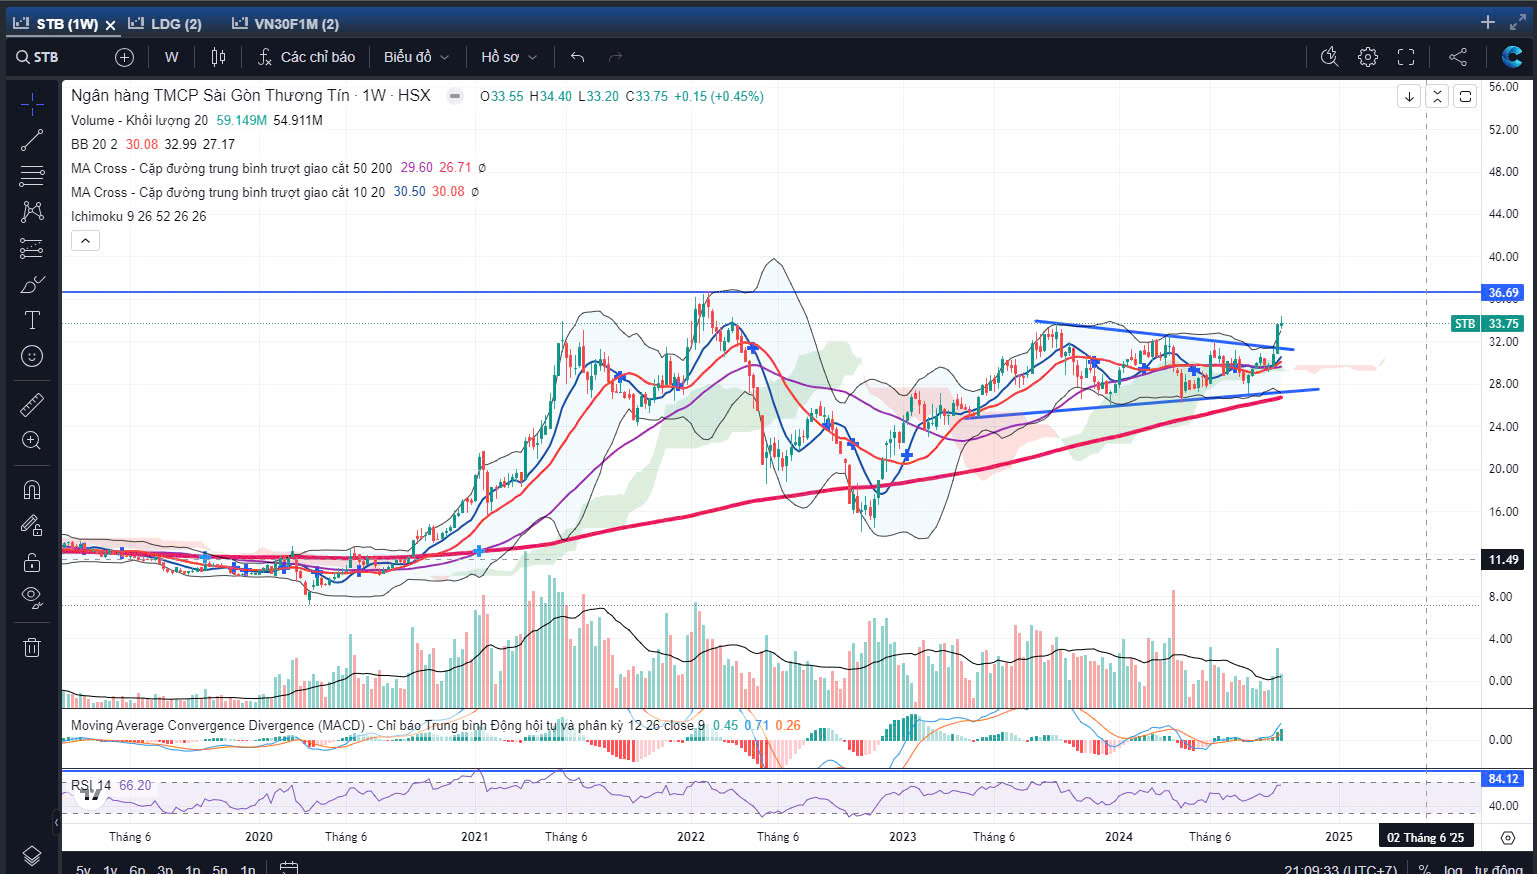
Task: Select the MA Cross 50 200 indicator legend
Action: 232,168
